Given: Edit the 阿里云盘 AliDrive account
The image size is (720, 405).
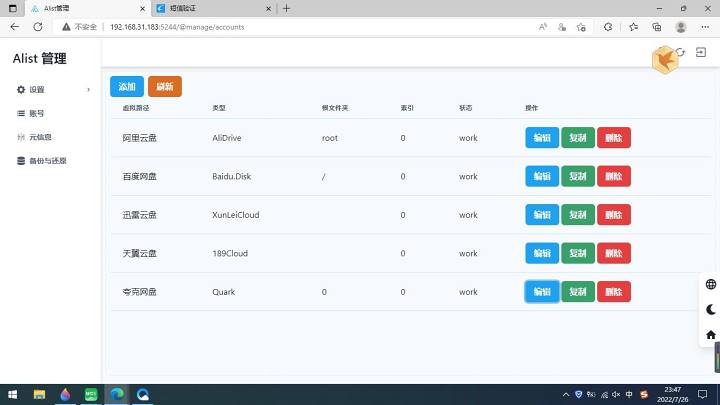Looking at the screenshot, I should pos(542,138).
